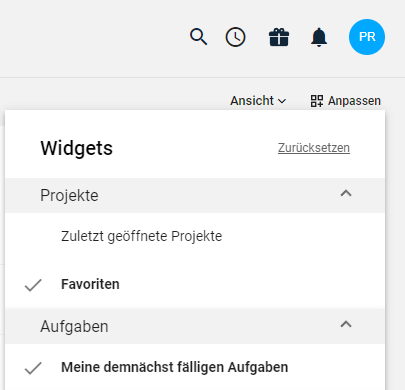Open the time tracking clock icon
Viewport: 405px width, 390px height.
235,37
